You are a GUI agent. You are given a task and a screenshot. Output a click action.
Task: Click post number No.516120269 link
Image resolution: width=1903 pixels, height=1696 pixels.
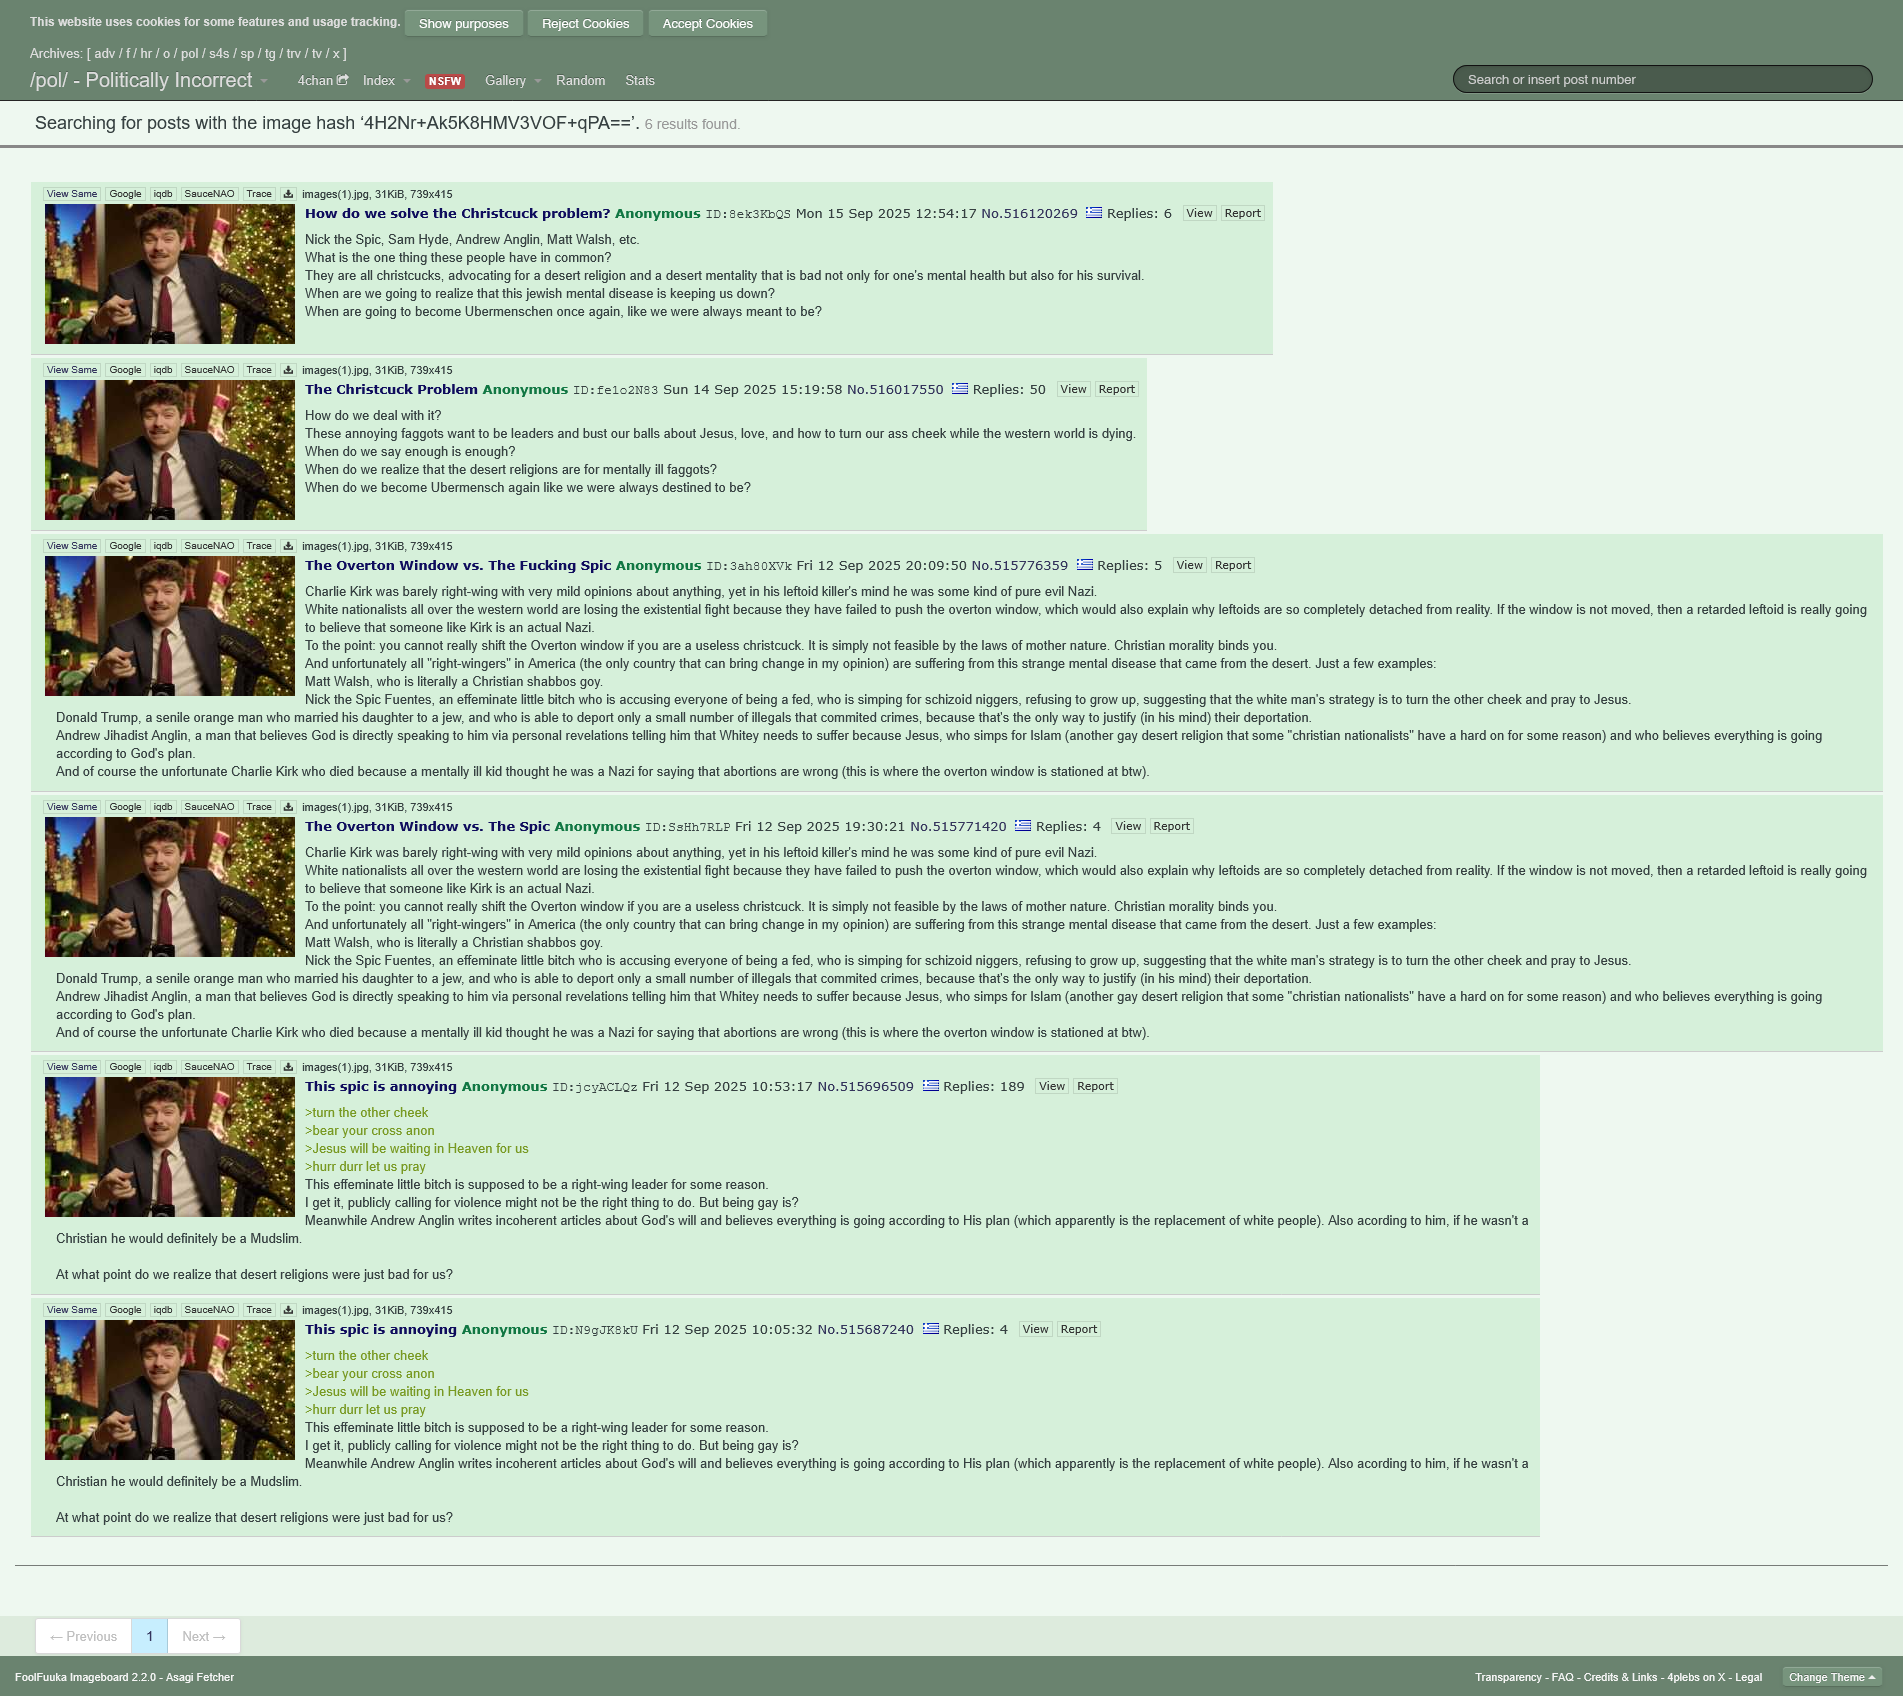pyautogui.click(x=1029, y=213)
